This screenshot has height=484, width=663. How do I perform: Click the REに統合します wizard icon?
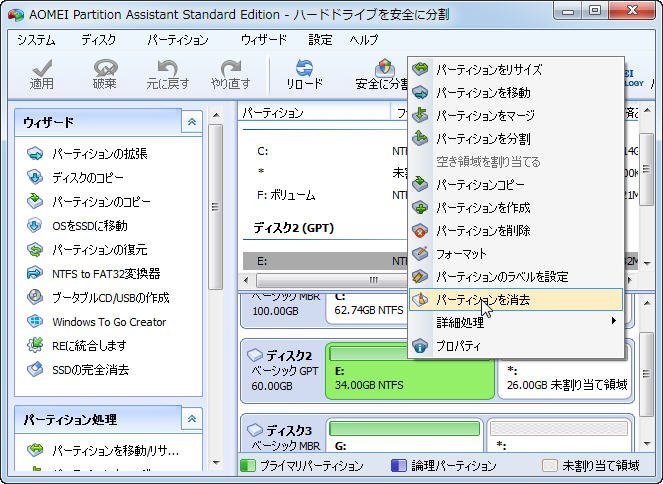pos(35,345)
